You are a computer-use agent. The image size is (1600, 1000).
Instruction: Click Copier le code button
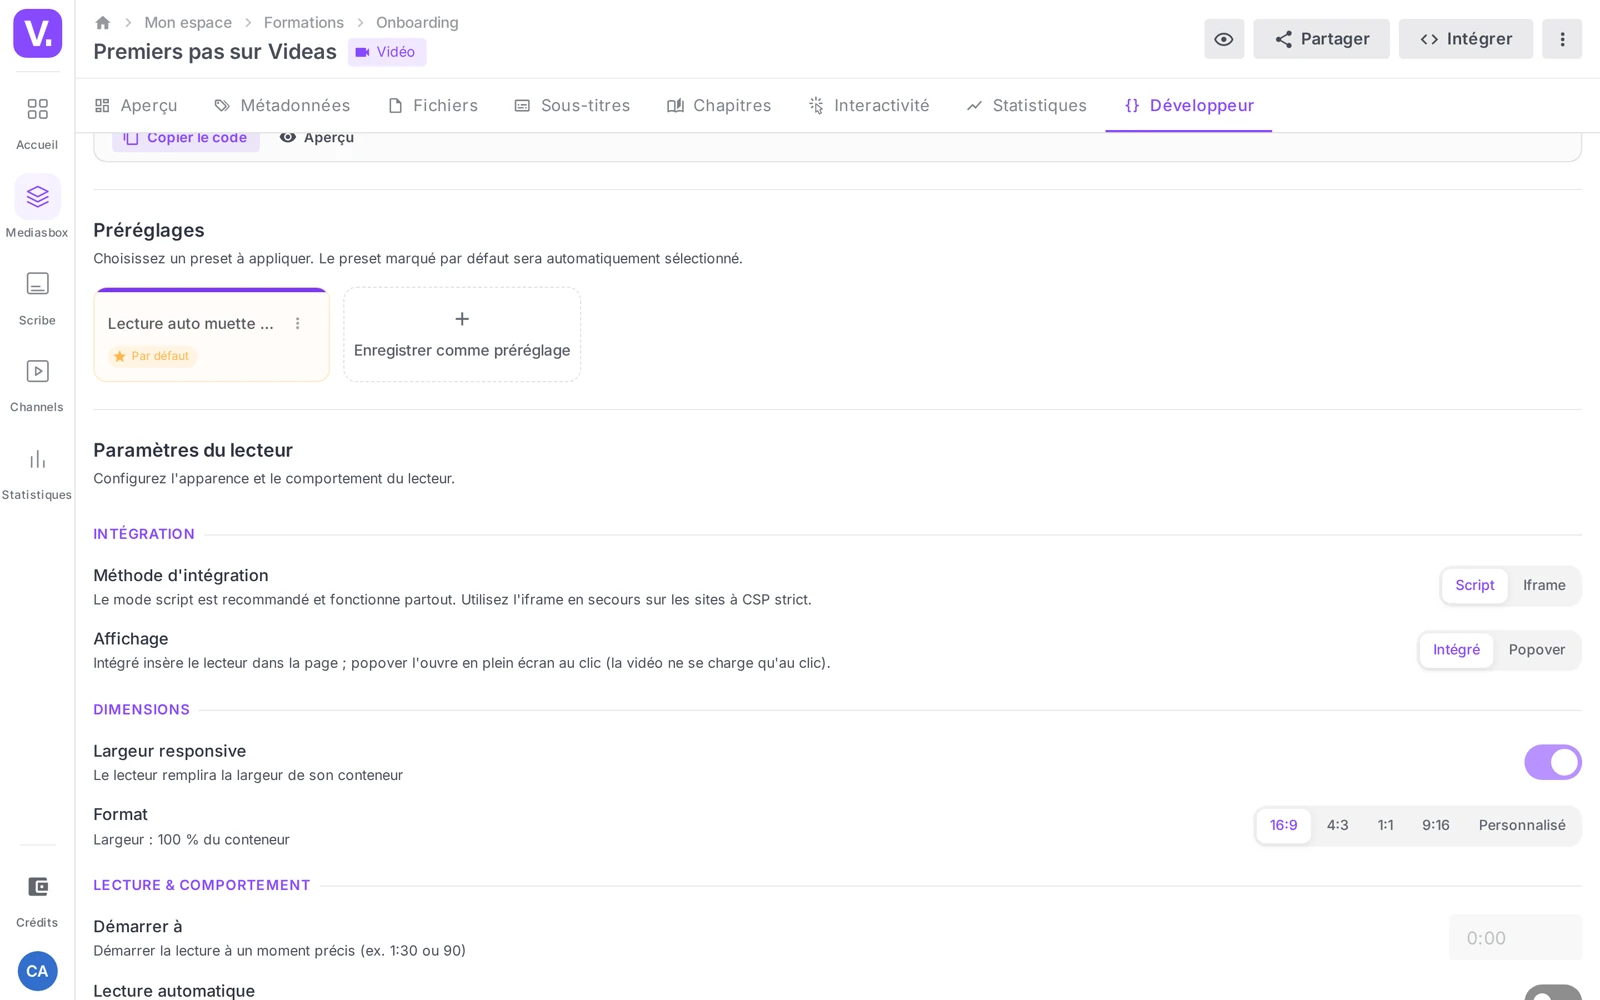(186, 139)
